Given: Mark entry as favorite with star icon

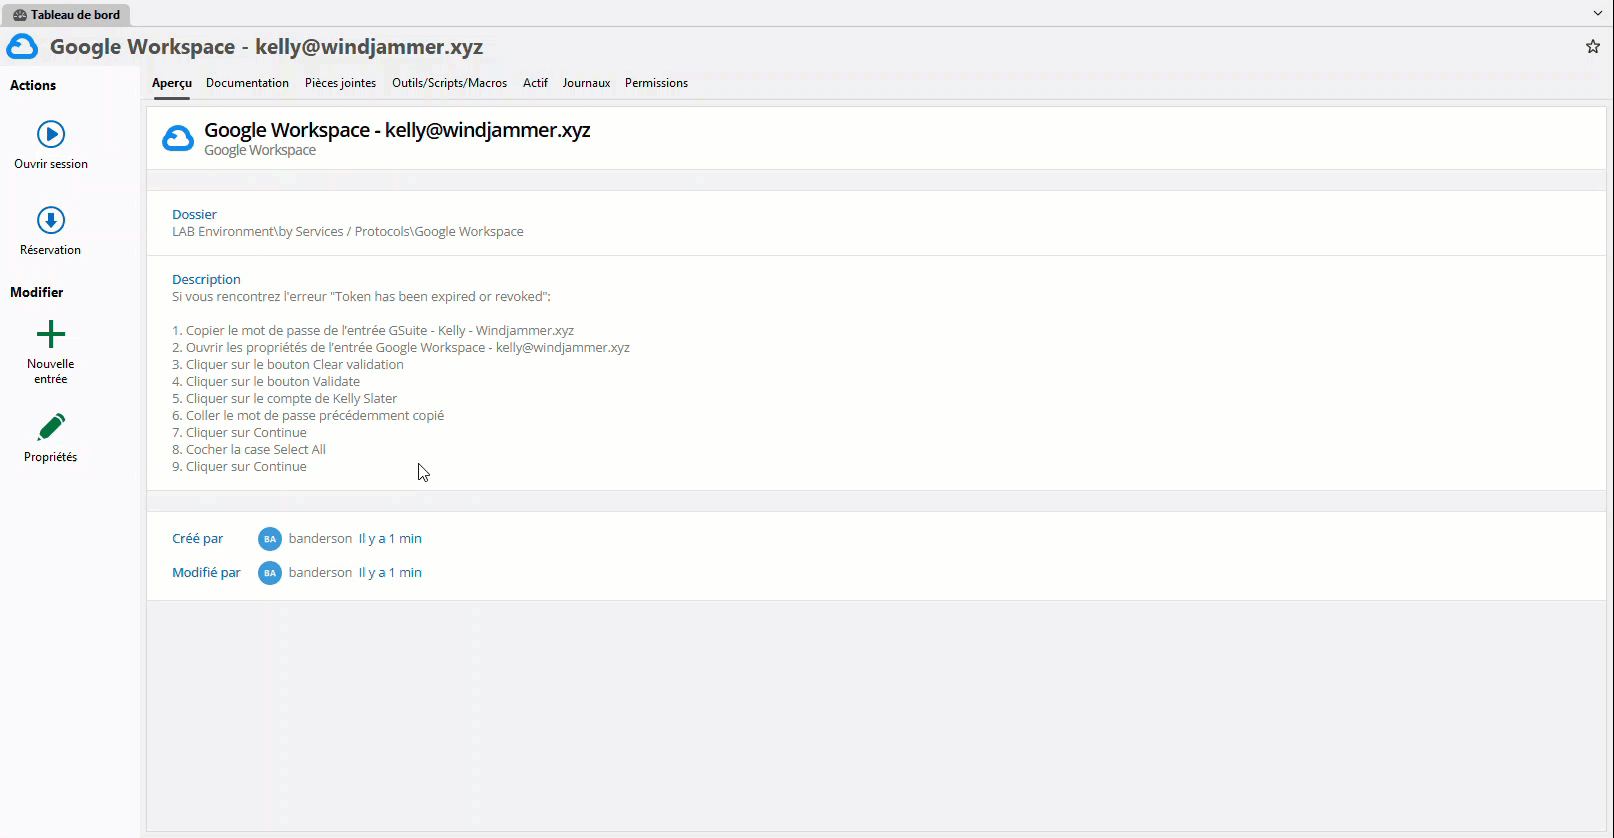Looking at the screenshot, I should coord(1593,47).
